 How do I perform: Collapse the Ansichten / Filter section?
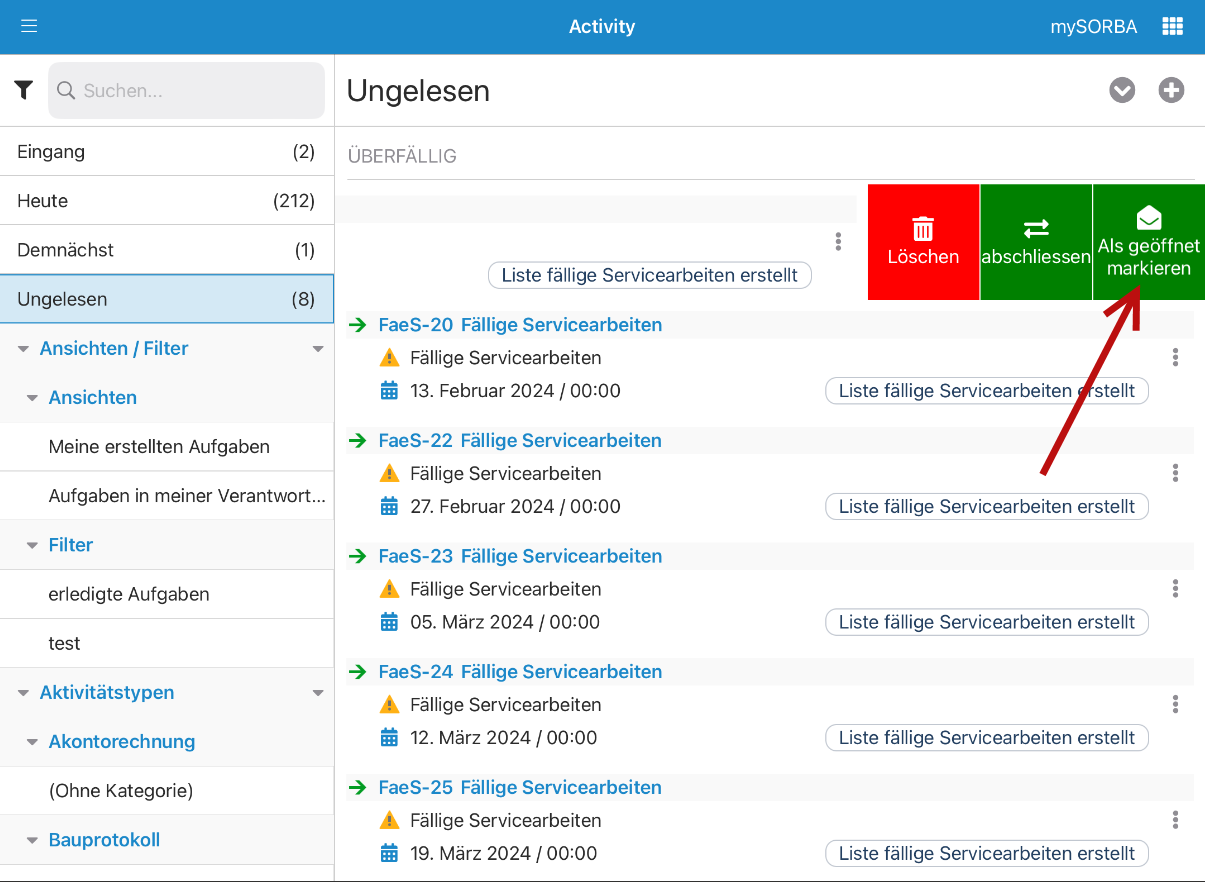tap(23, 349)
